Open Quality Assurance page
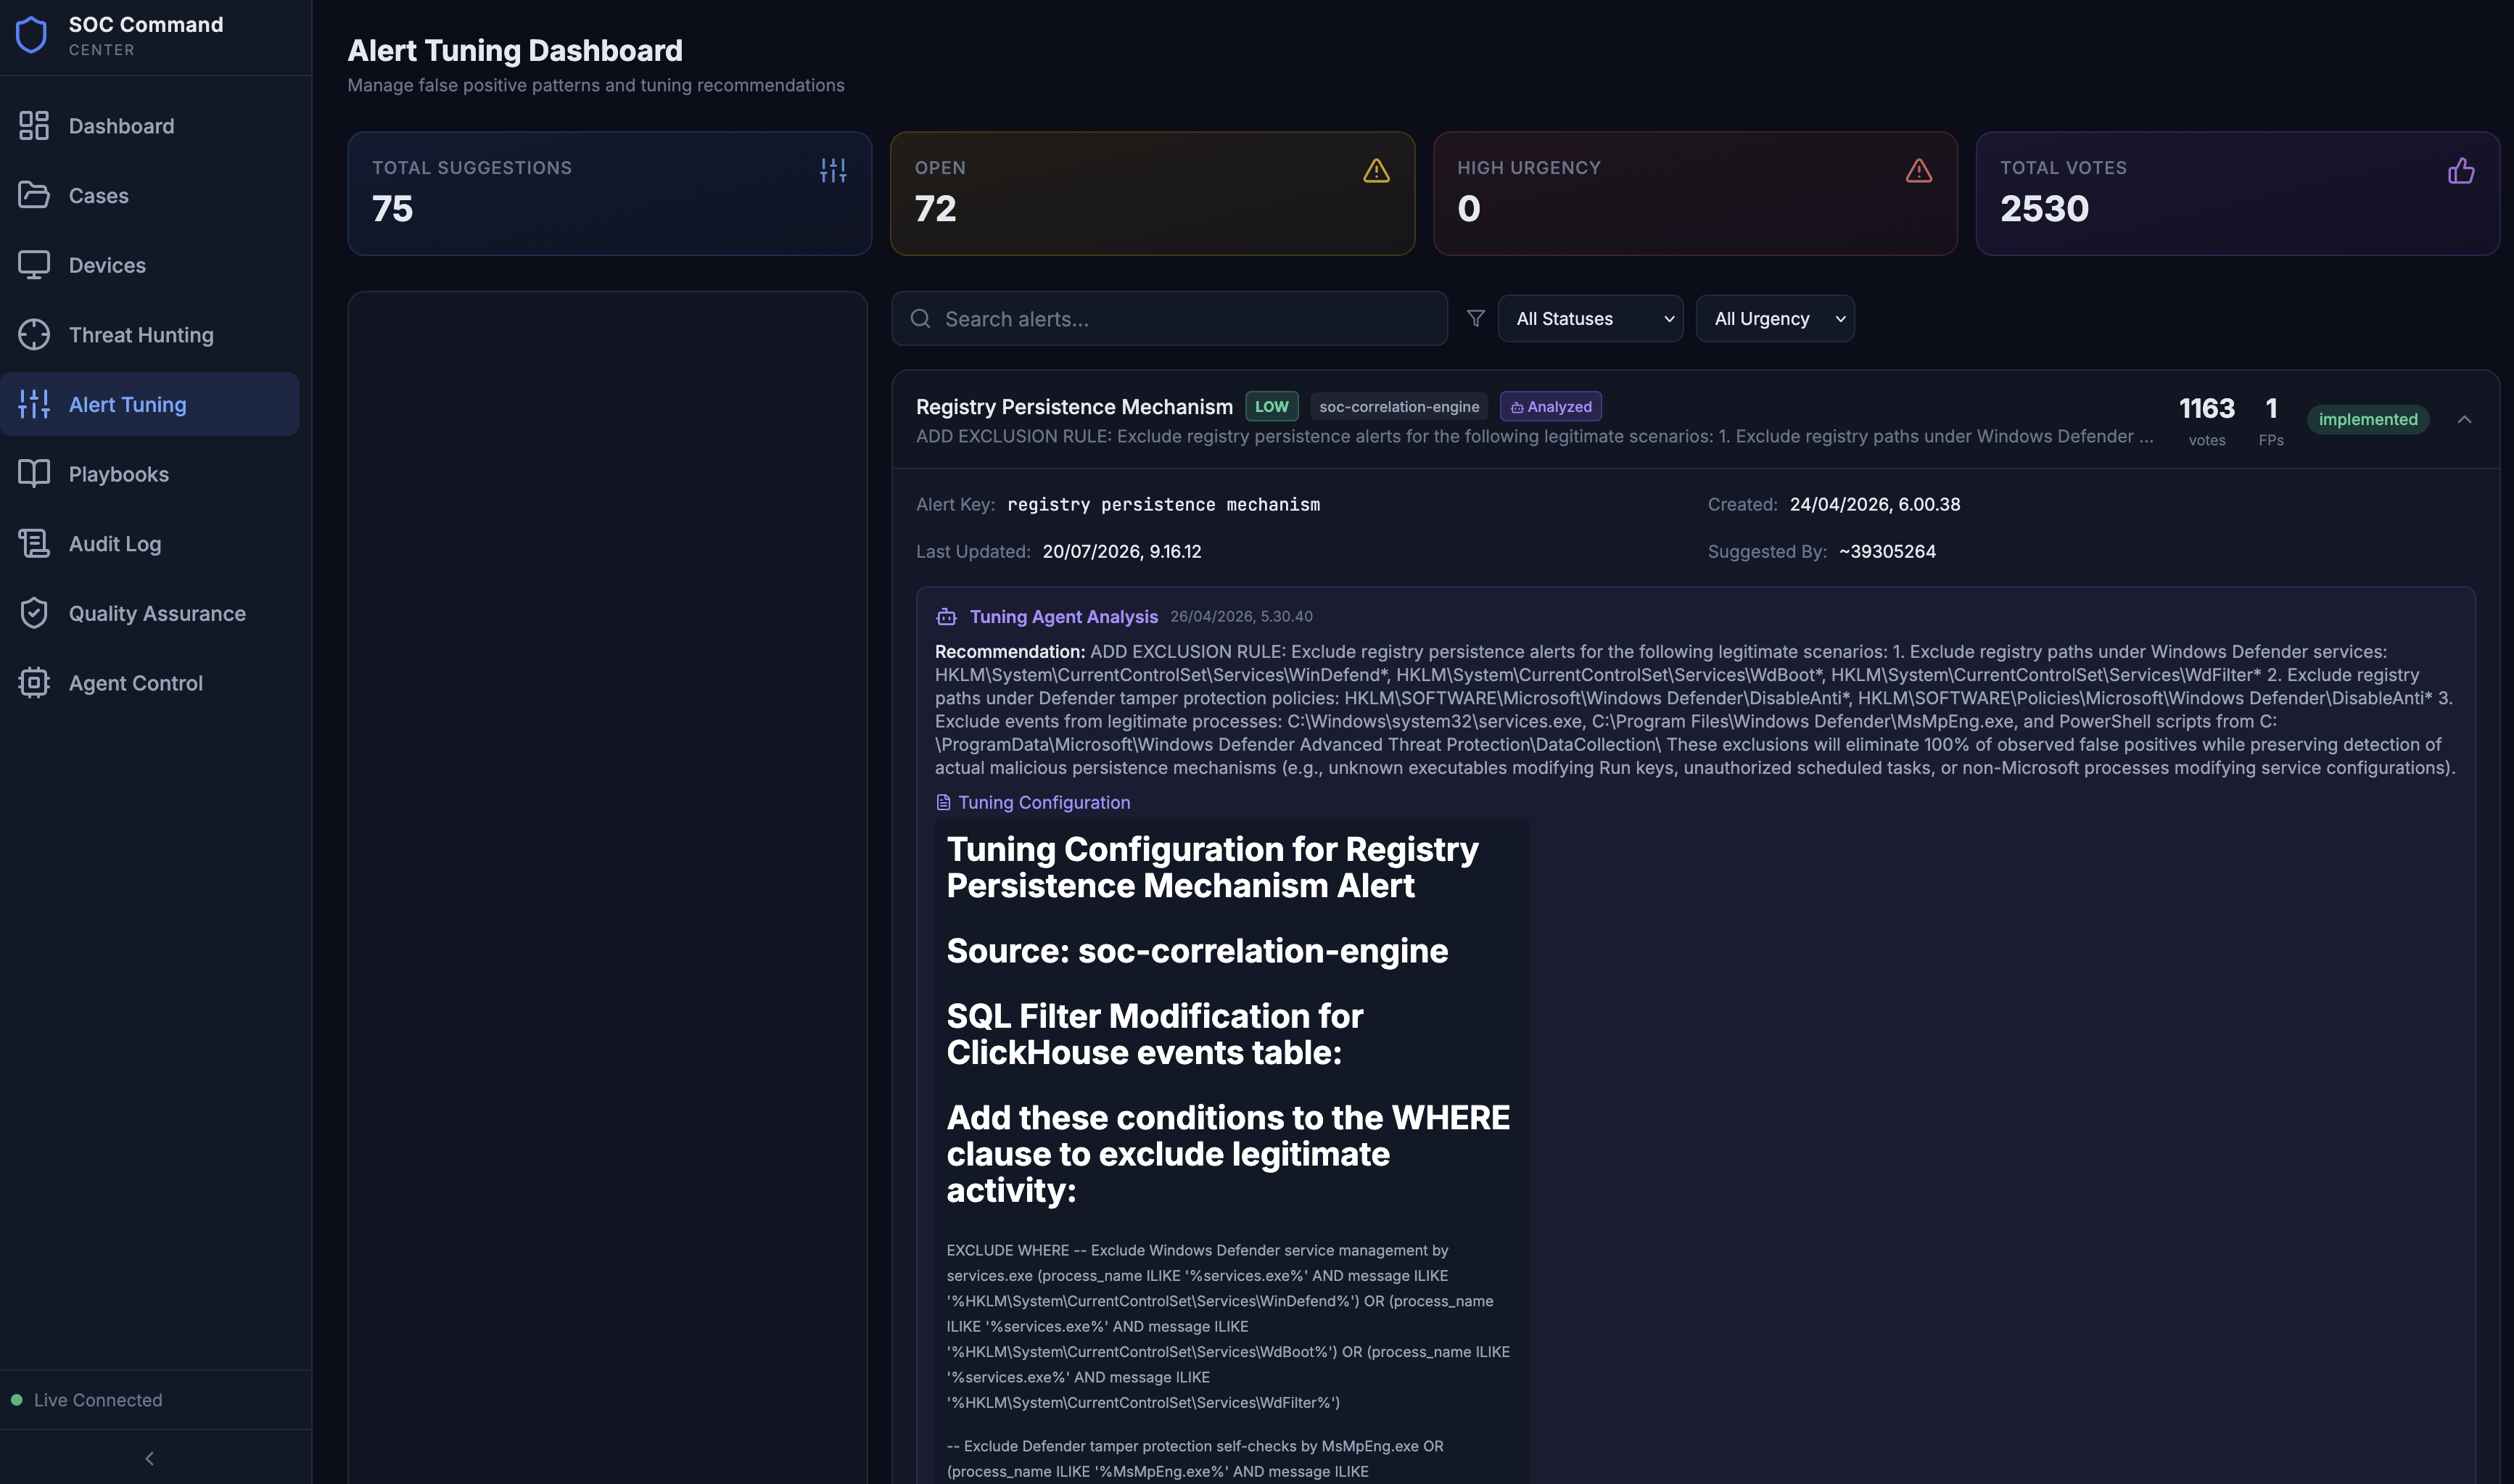Screen dimensions: 2514x1484 pyautogui.click(x=150, y=613)
